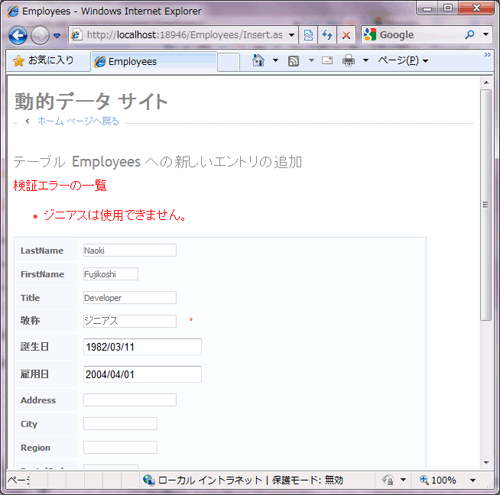Follow the ホーム ページへ戻る link
Image resolution: width=500 pixels, height=495 pixels.
point(78,121)
